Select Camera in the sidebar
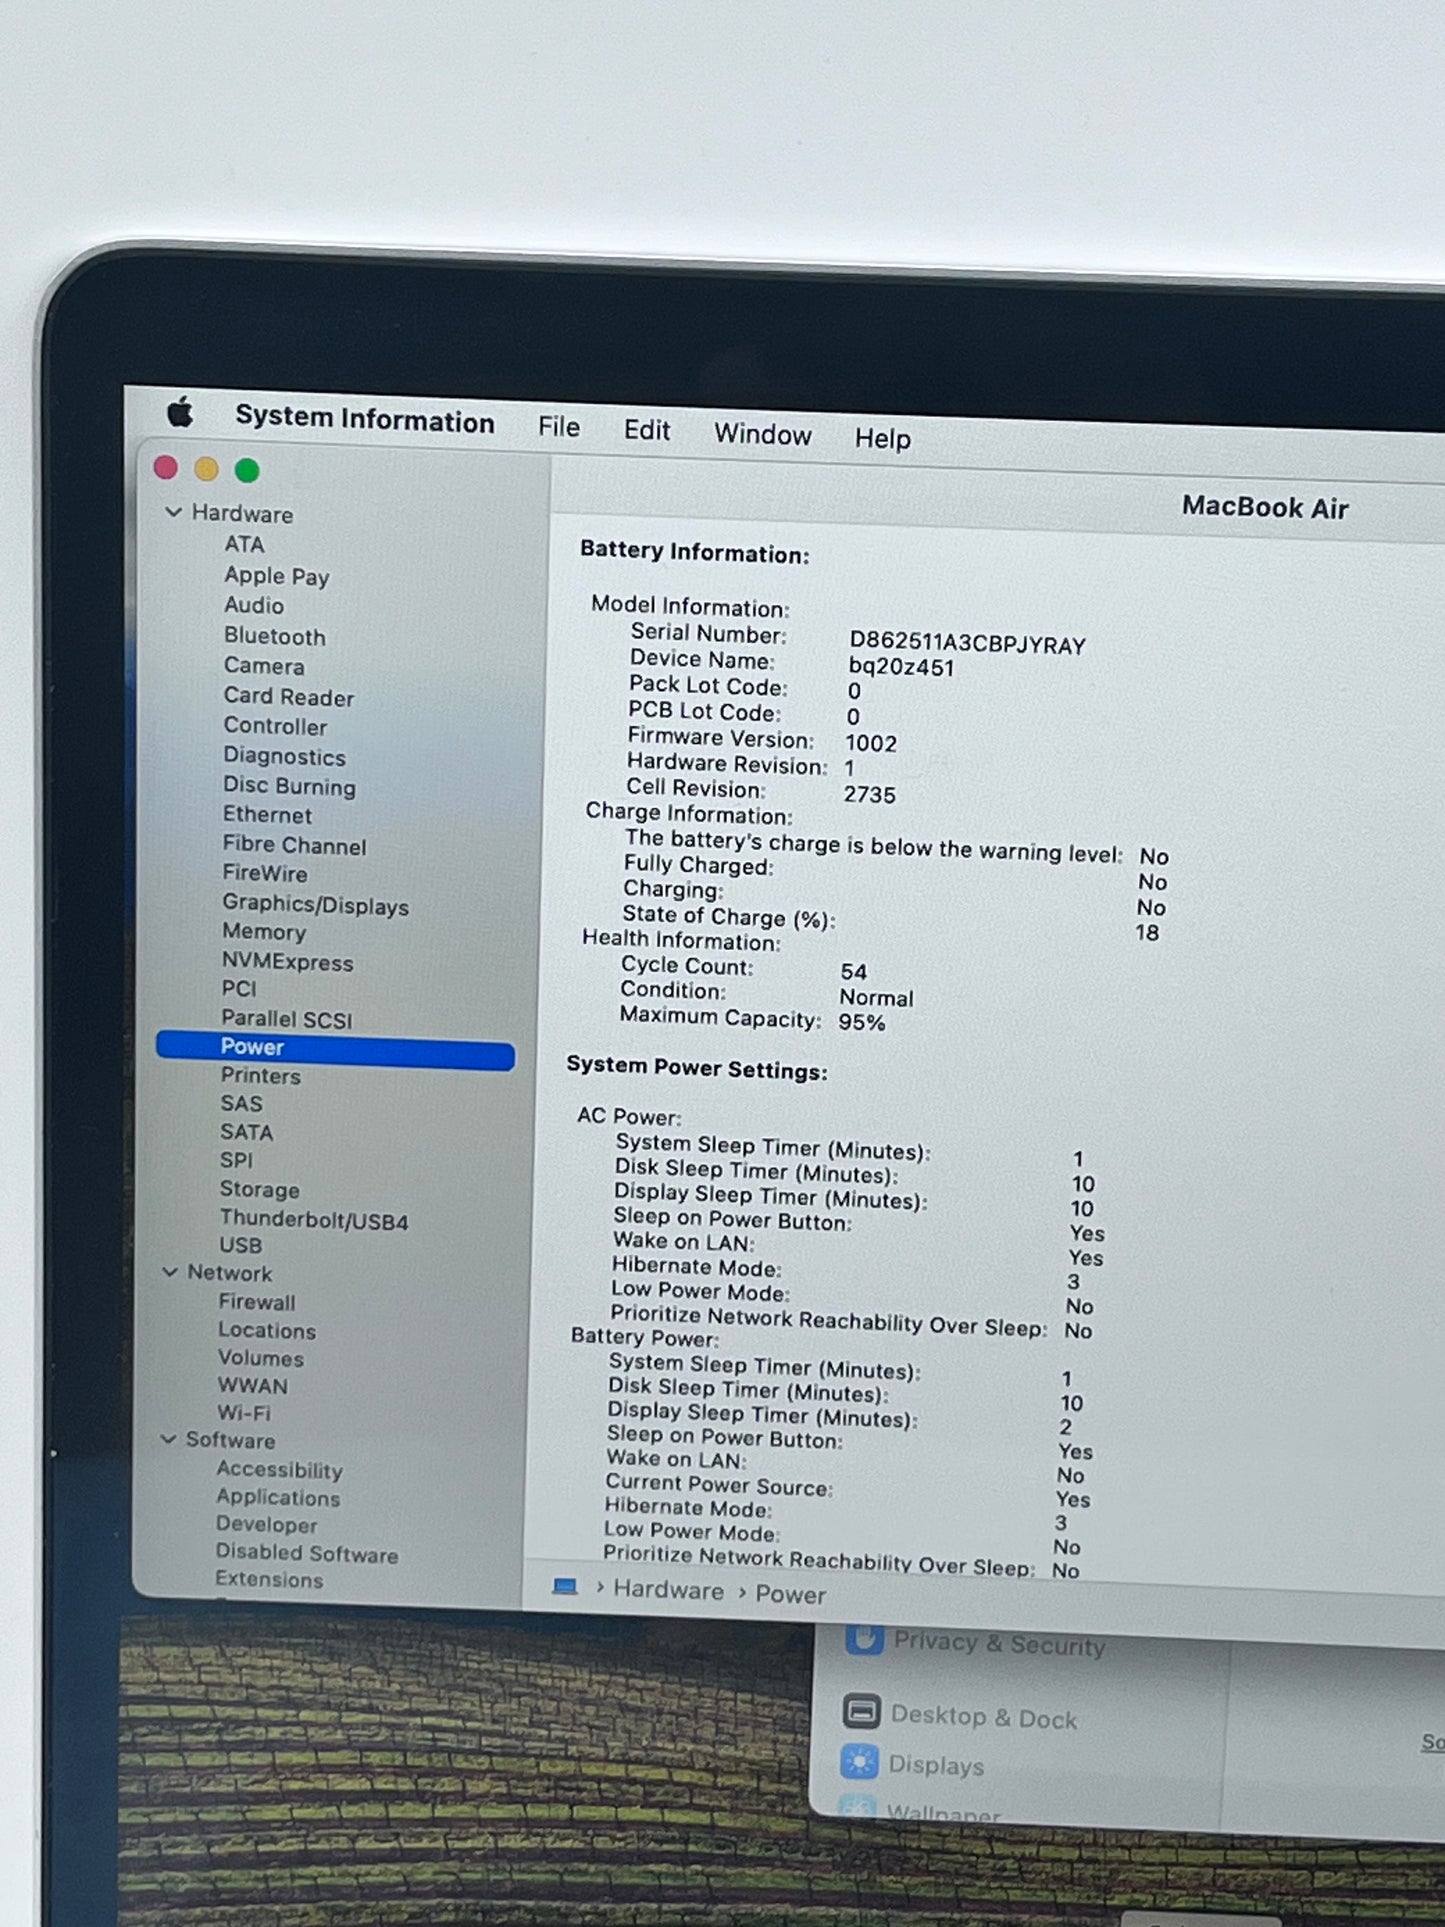The height and width of the screenshot is (1927, 1445). pyautogui.click(x=264, y=666)
